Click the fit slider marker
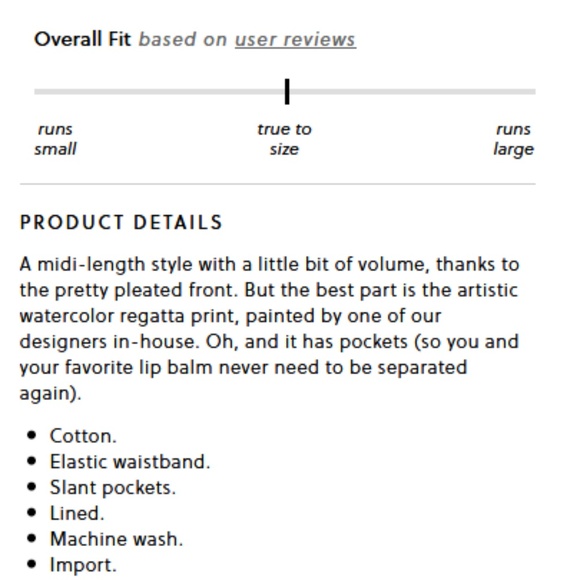 (x=287, y=91)
